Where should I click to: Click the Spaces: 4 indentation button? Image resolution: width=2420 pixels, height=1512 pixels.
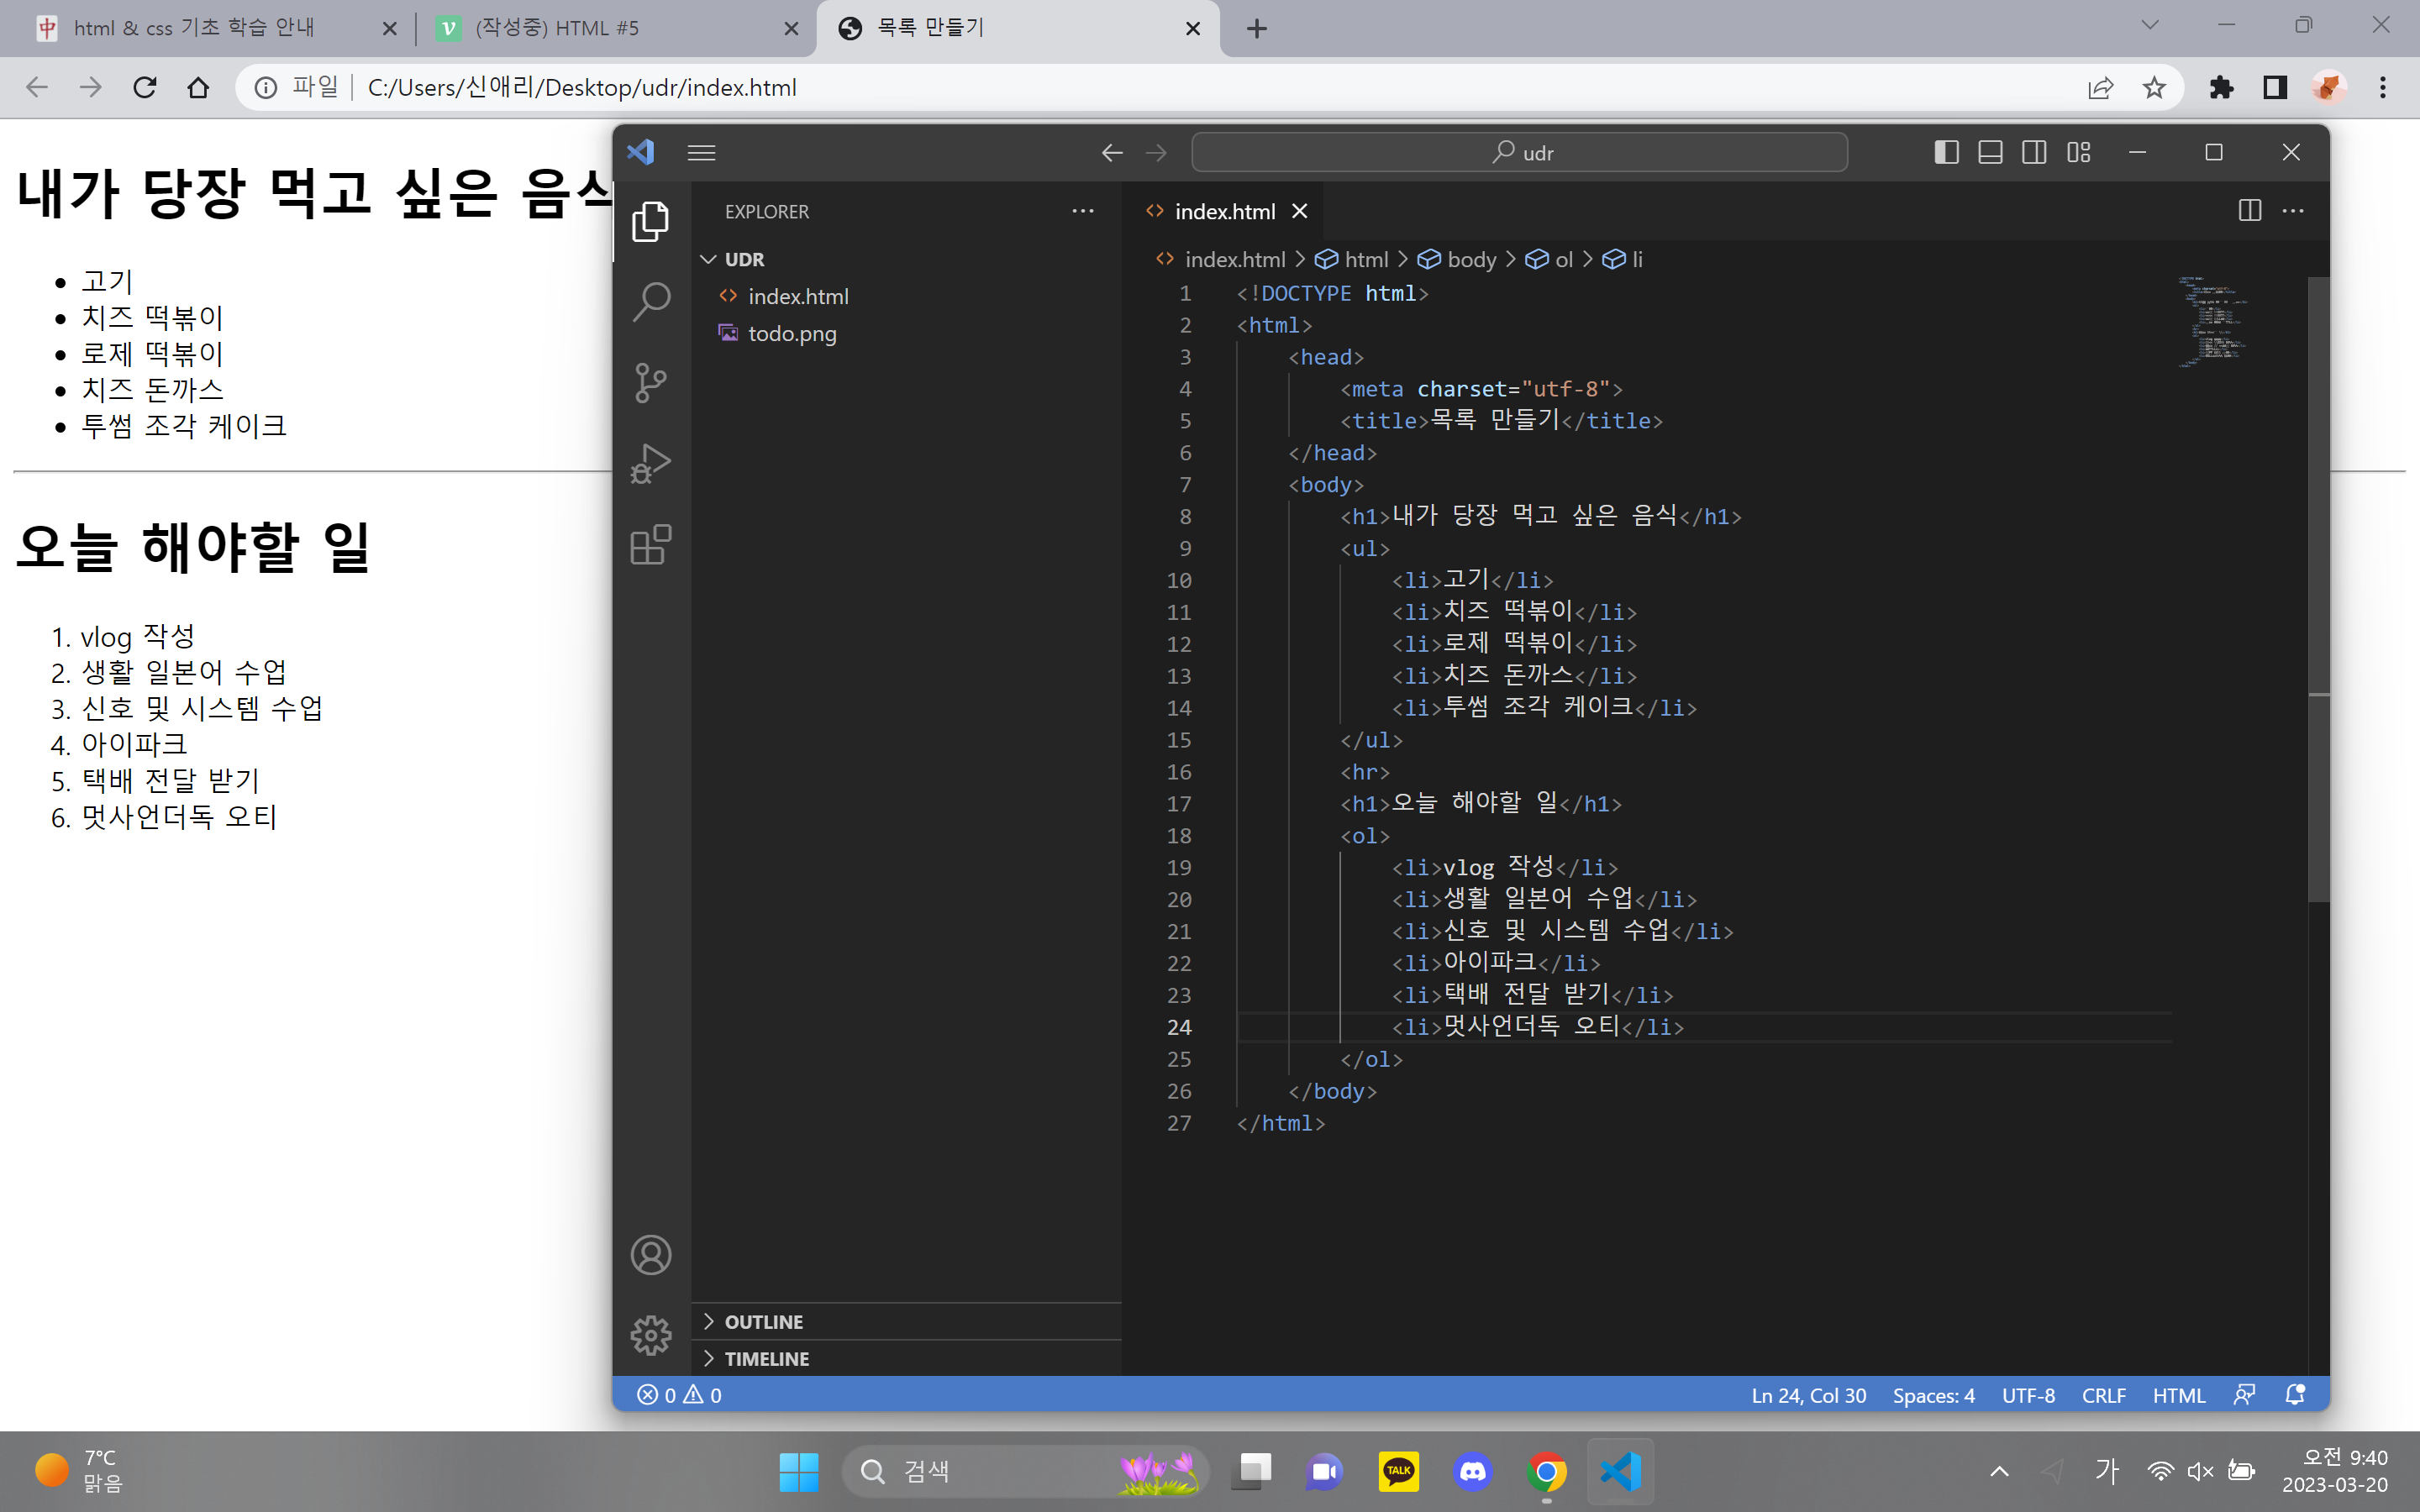tap(1933, 1395)
